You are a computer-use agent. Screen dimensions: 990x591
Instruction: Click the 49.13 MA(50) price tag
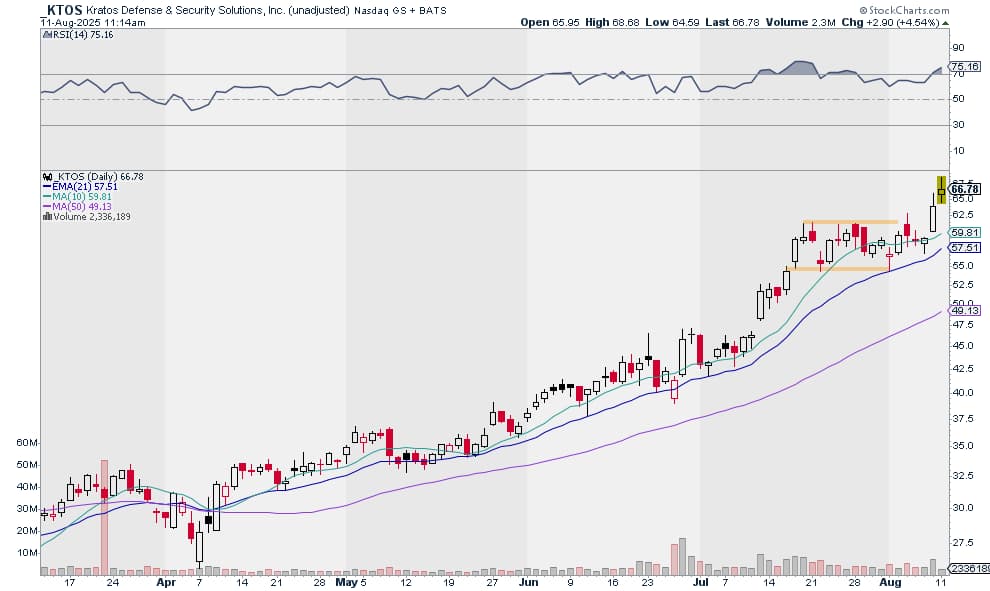tap(965, 311)
